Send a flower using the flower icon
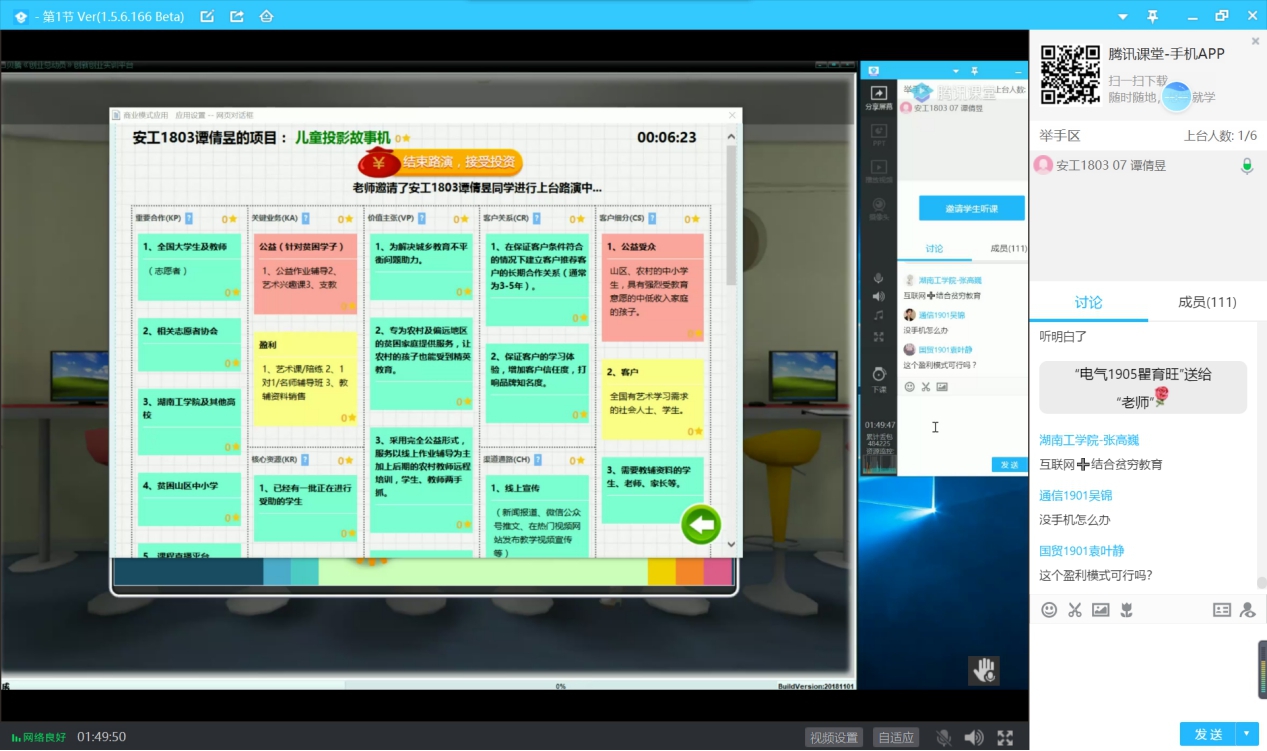 (x=1126, y=609)
